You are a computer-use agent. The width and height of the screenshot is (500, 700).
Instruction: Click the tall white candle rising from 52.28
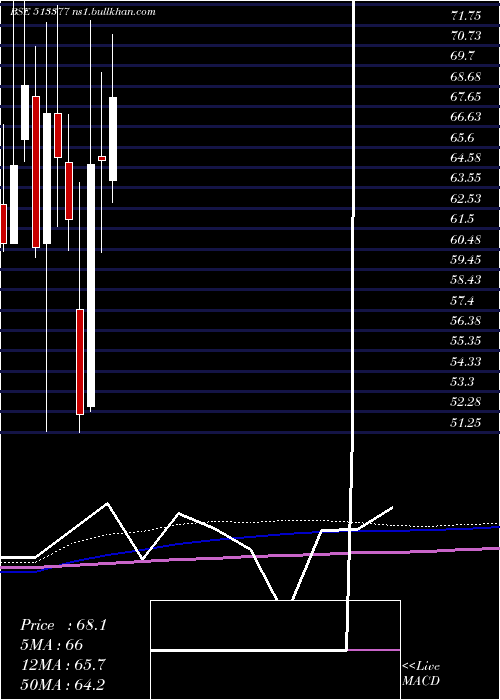(91, 285)
